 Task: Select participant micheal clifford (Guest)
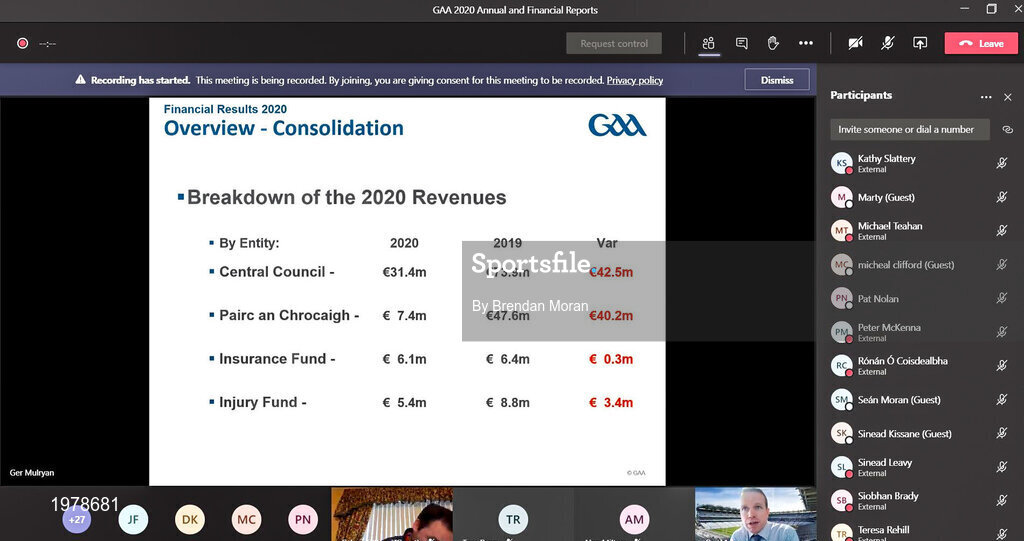[921, 265]
